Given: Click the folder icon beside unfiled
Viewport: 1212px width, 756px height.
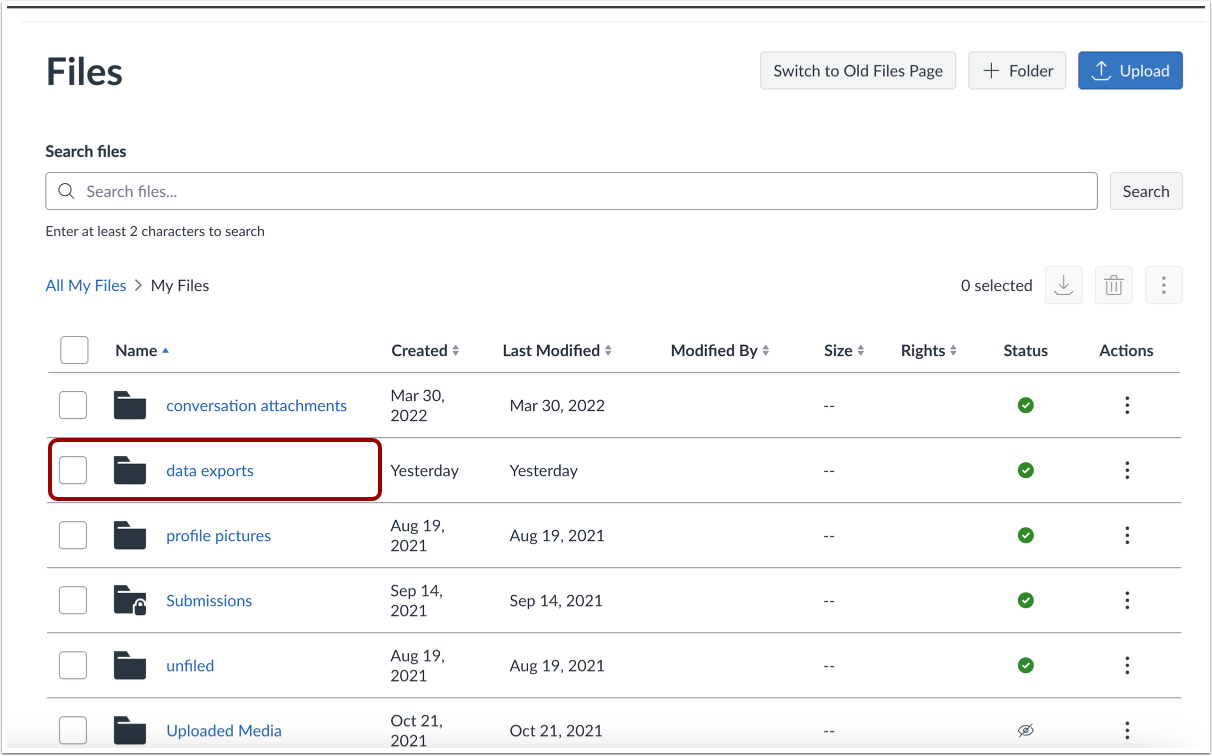Looking at the screenshot, I should [x=130, y=665].
